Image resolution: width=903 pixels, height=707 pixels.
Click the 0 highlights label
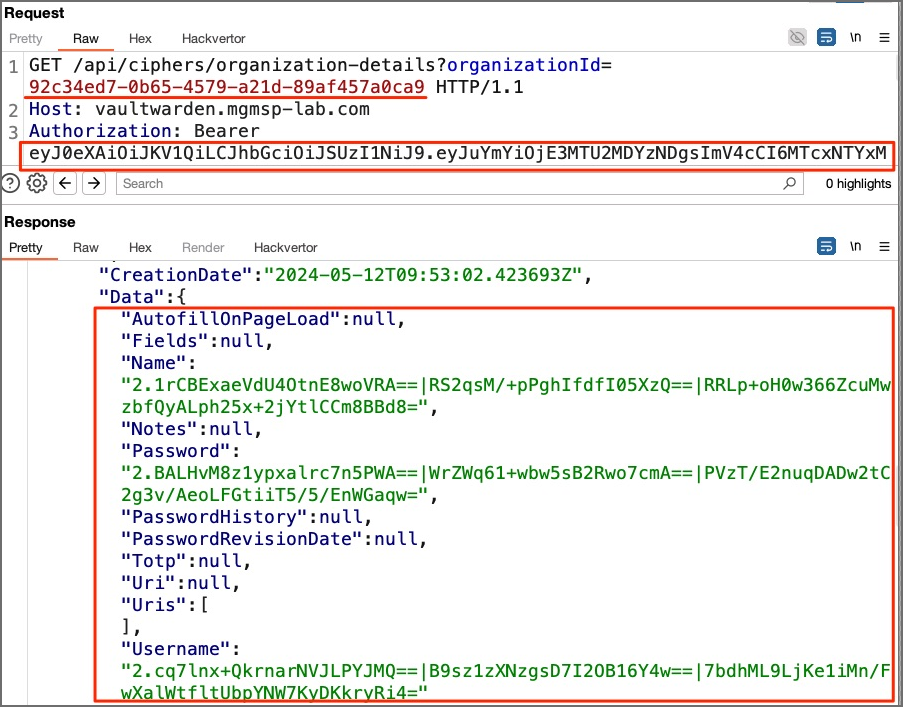coord(858,183)
